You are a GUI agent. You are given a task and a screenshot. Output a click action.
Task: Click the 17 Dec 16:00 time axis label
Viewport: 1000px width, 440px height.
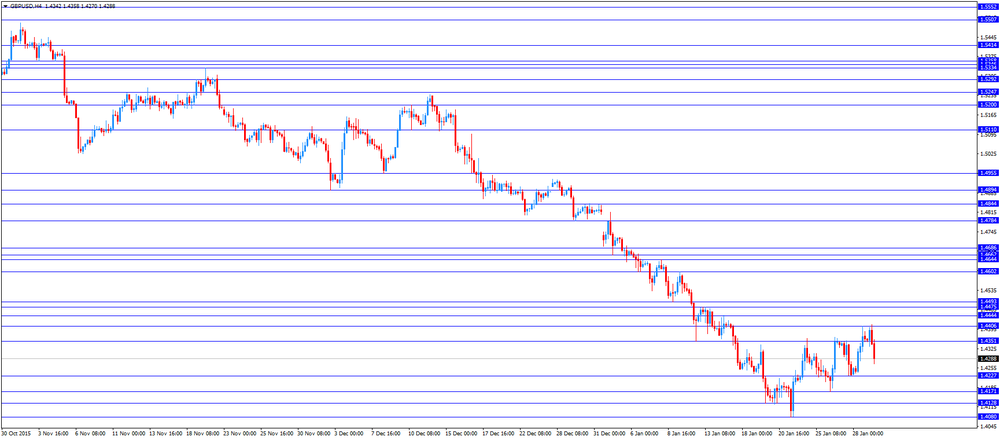tap(499, 432)
